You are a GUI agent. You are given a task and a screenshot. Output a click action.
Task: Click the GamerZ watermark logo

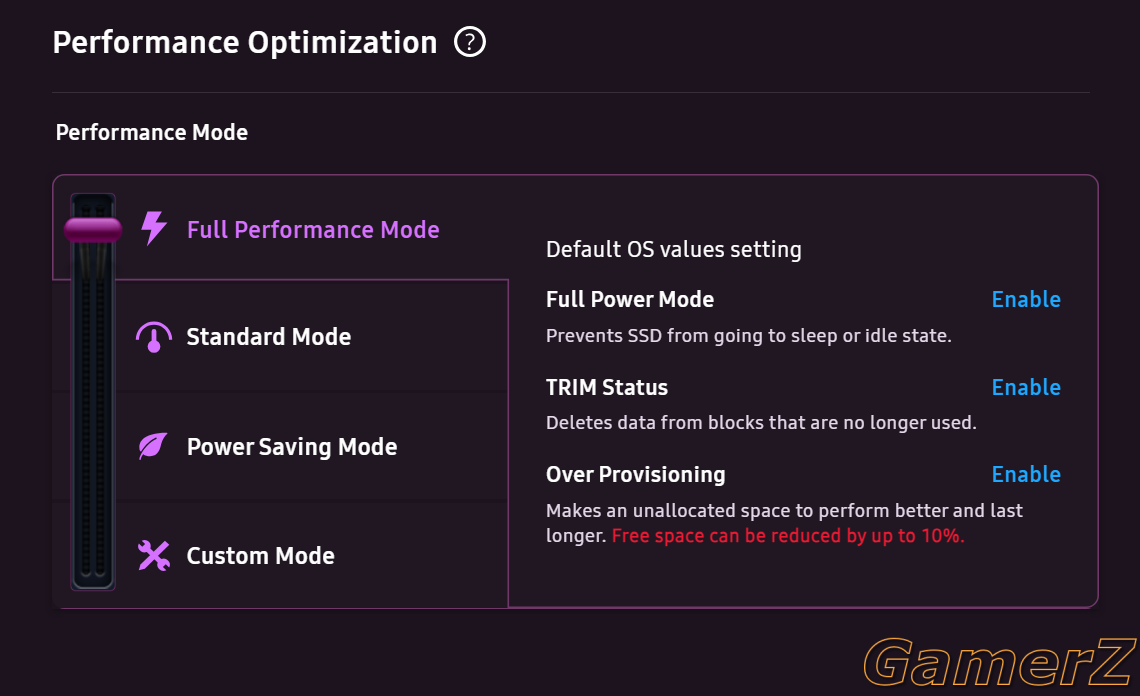pos(1000,661)
